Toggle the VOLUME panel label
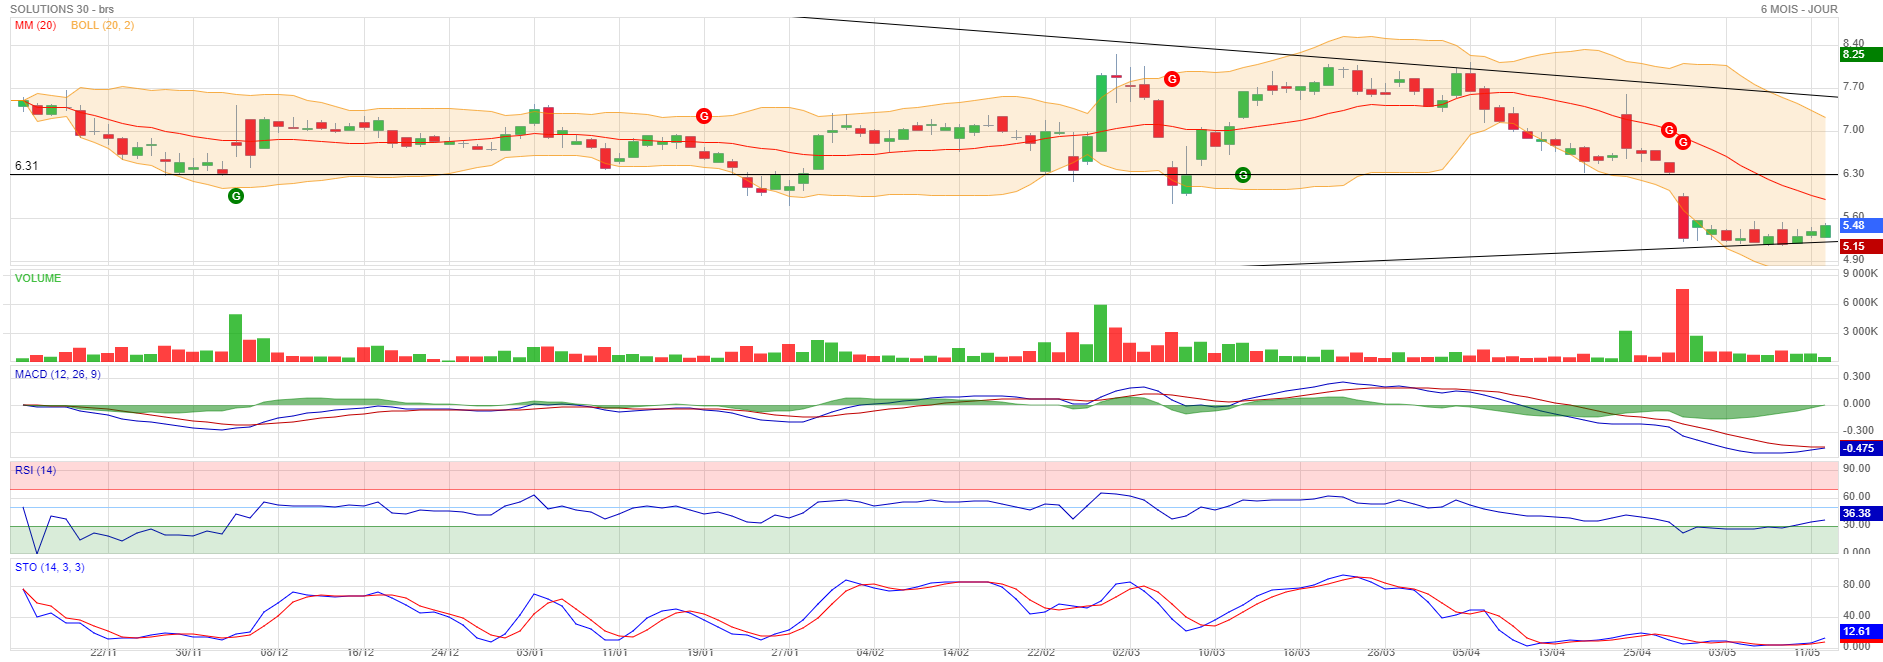 click(x=38, y=278)
